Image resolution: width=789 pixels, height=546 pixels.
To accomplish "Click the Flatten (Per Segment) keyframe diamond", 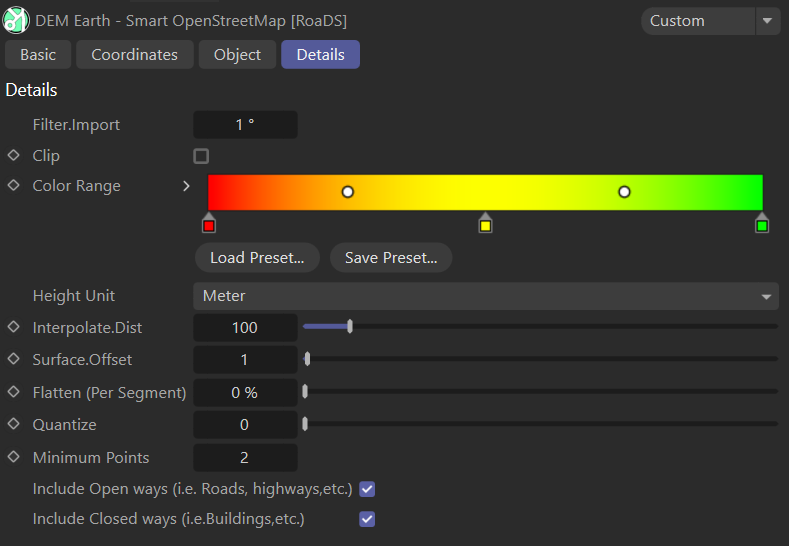I will [x=14, y=392].
